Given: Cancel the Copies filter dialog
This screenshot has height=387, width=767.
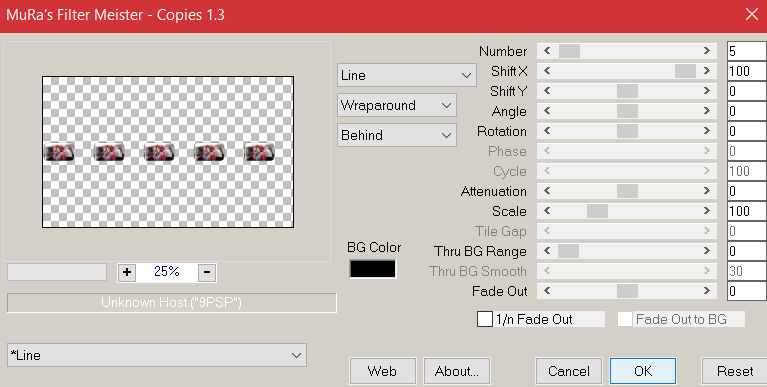Looking at the screenshot, I should (569, 371).
